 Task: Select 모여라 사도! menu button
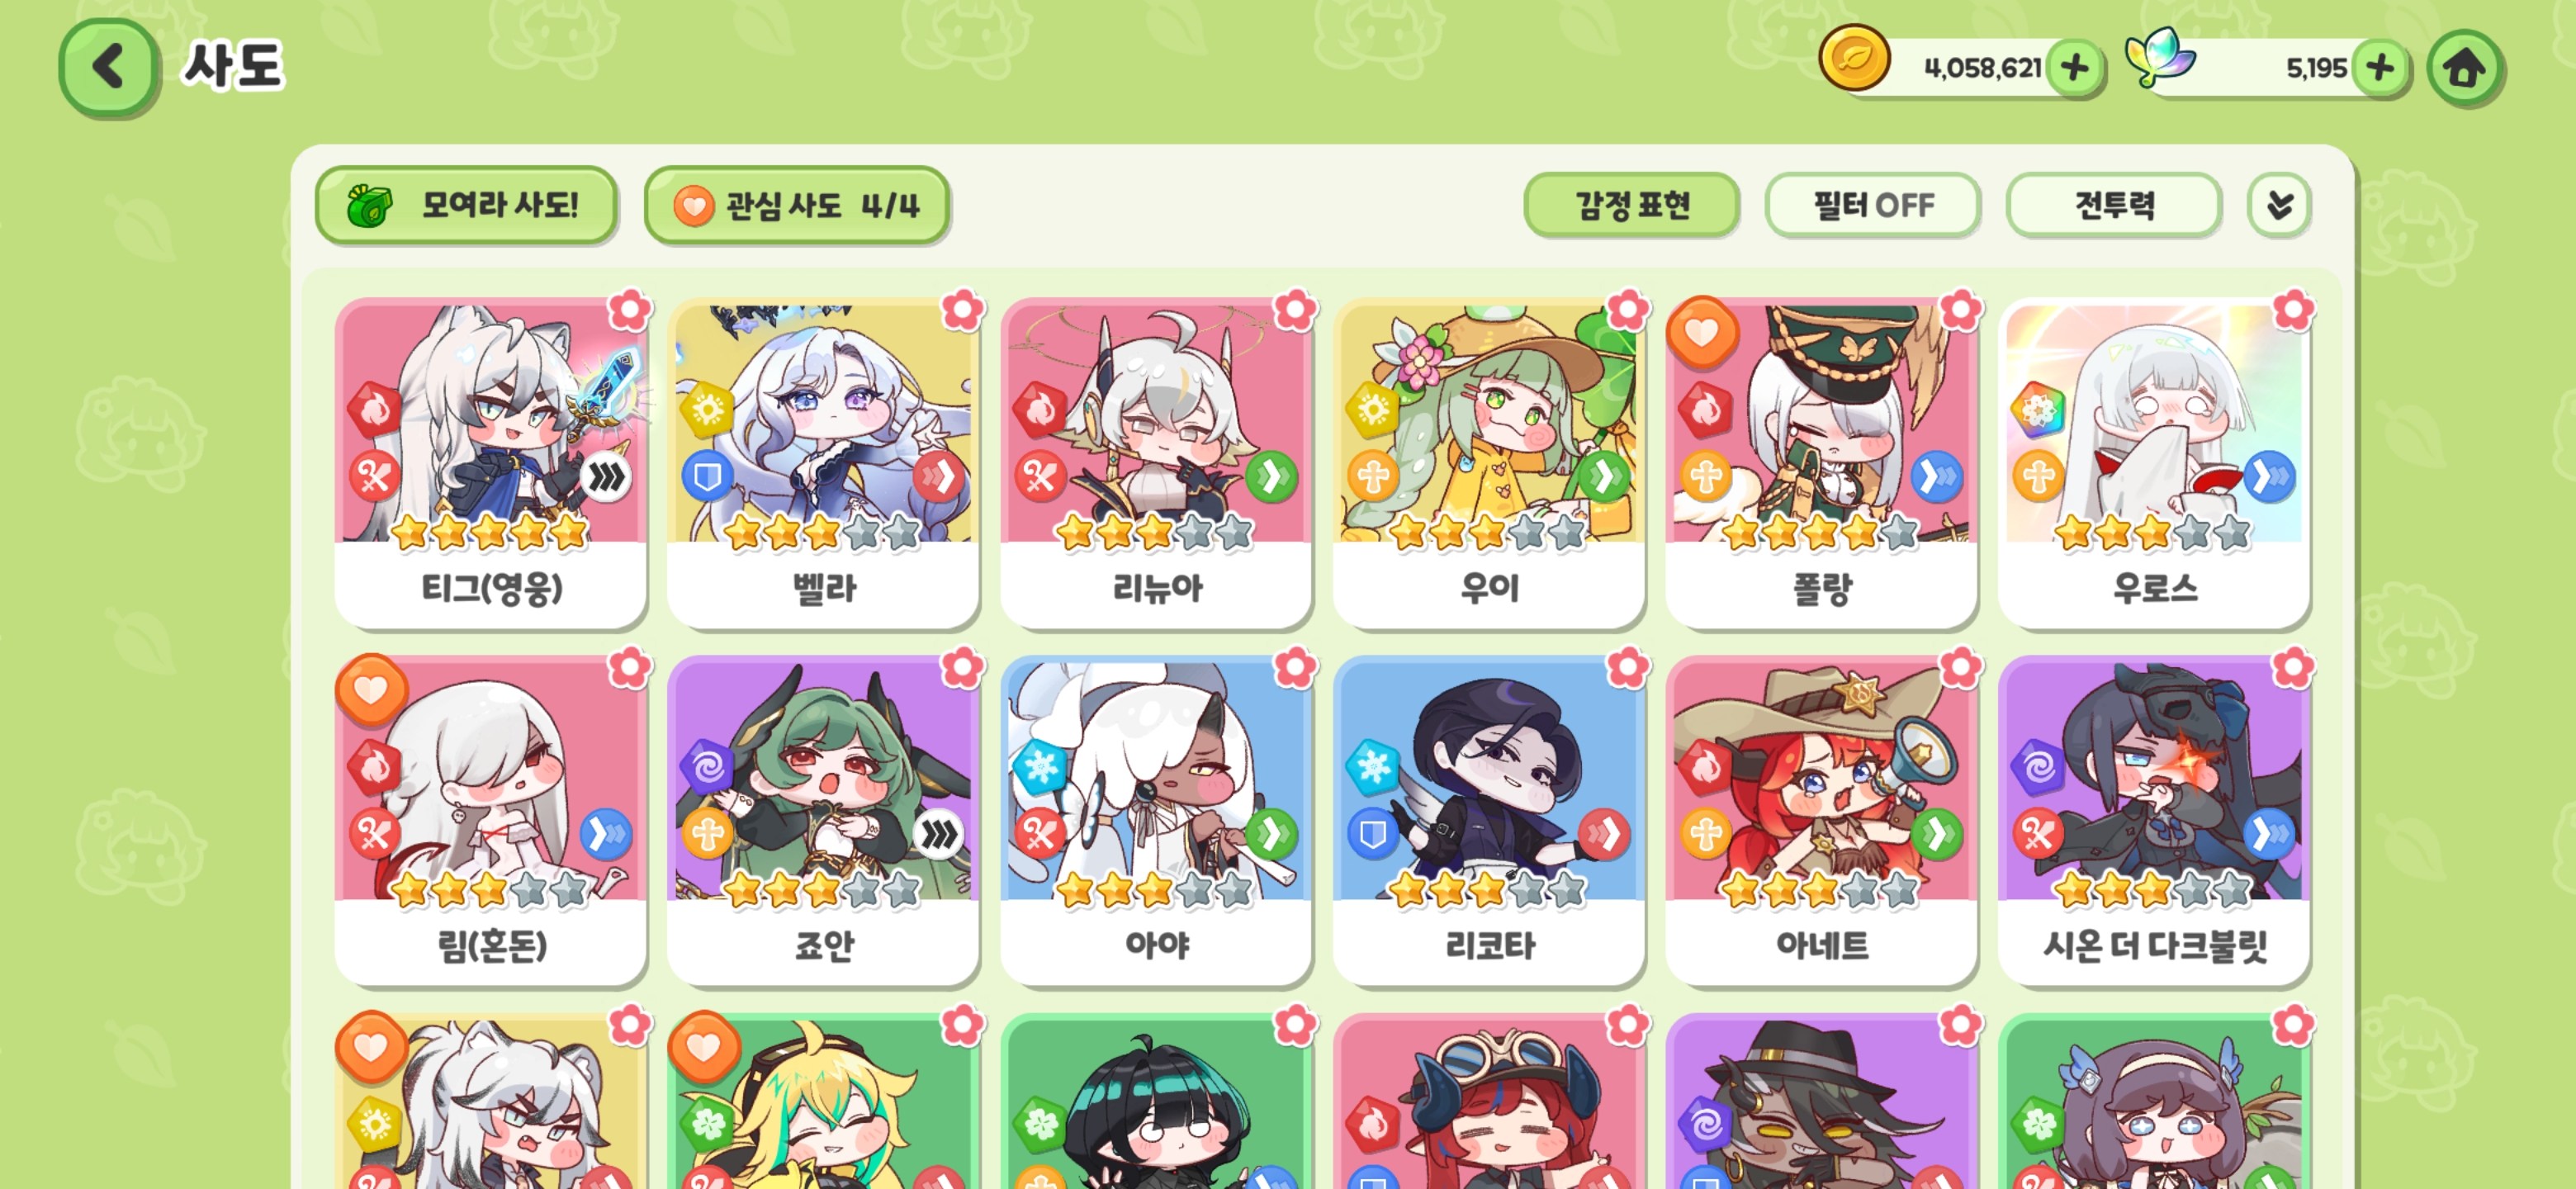[466, 206]
